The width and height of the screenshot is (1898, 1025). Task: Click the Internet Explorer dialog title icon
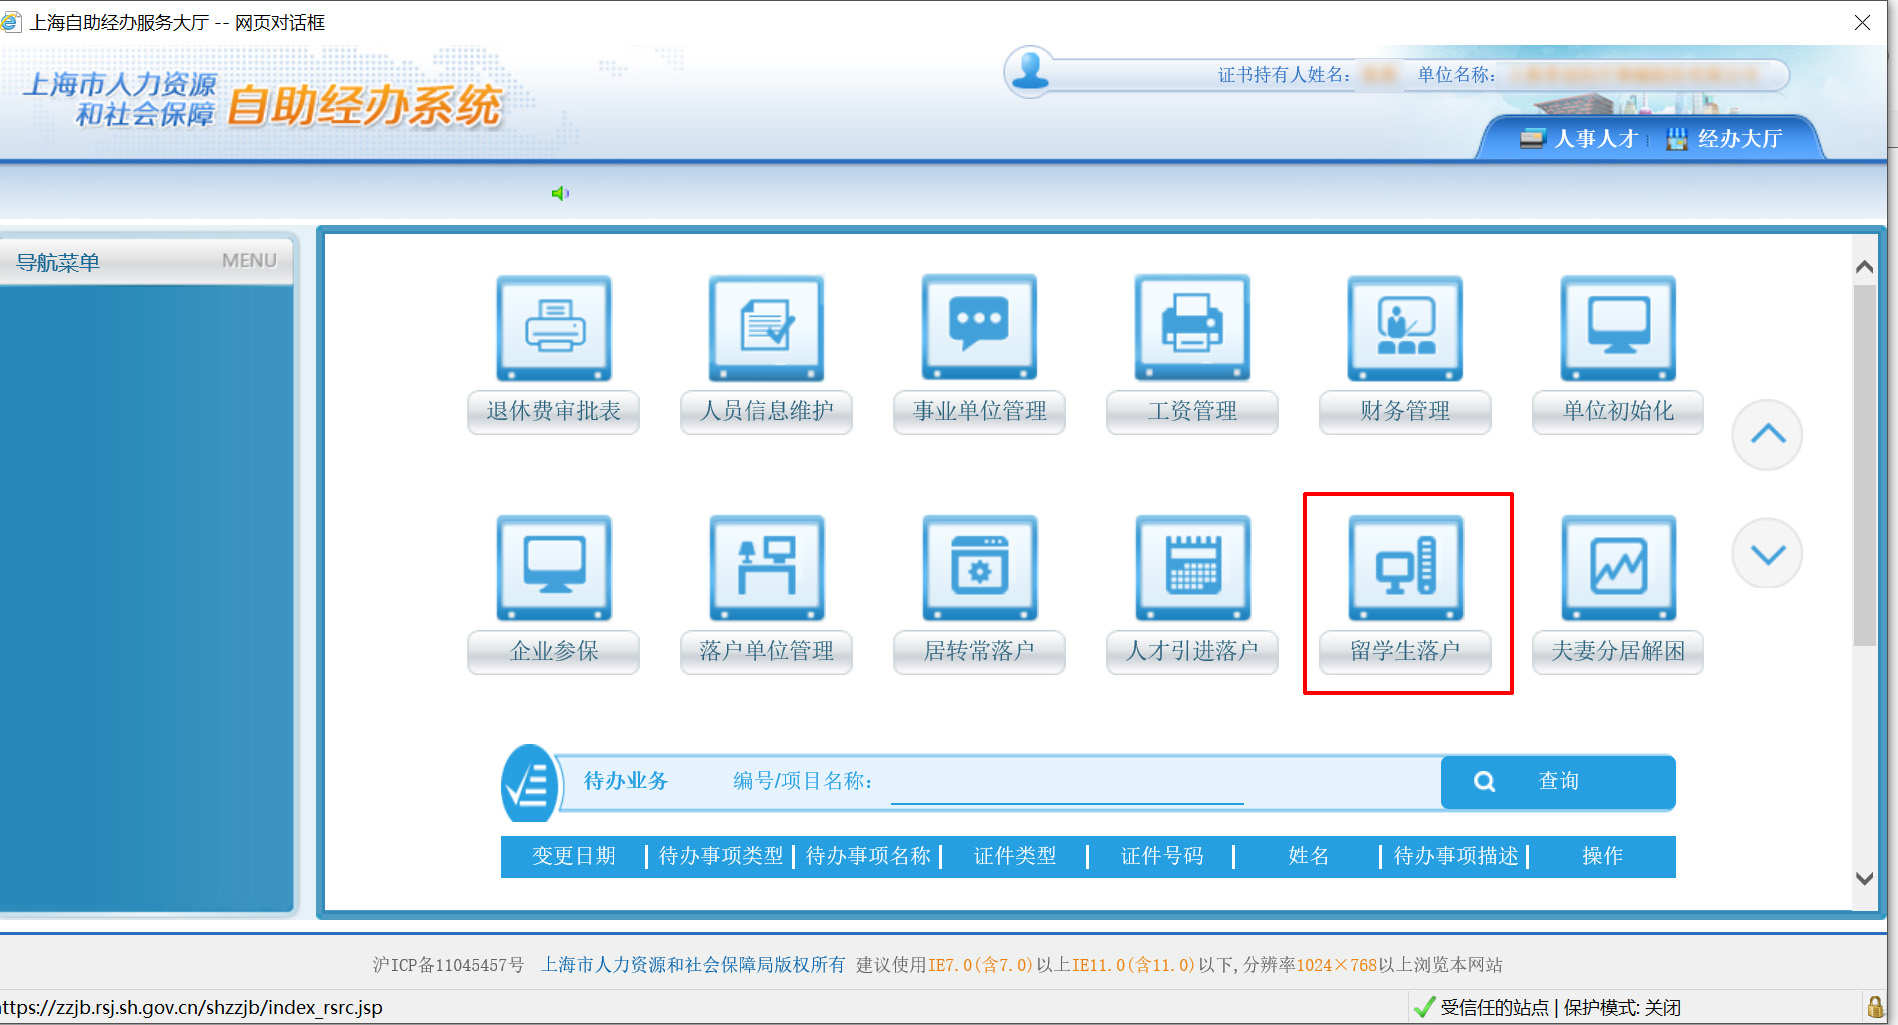11,22
